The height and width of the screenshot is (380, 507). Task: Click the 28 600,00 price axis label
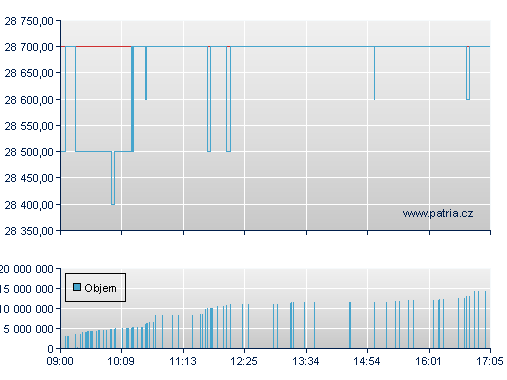click(29, 100)
